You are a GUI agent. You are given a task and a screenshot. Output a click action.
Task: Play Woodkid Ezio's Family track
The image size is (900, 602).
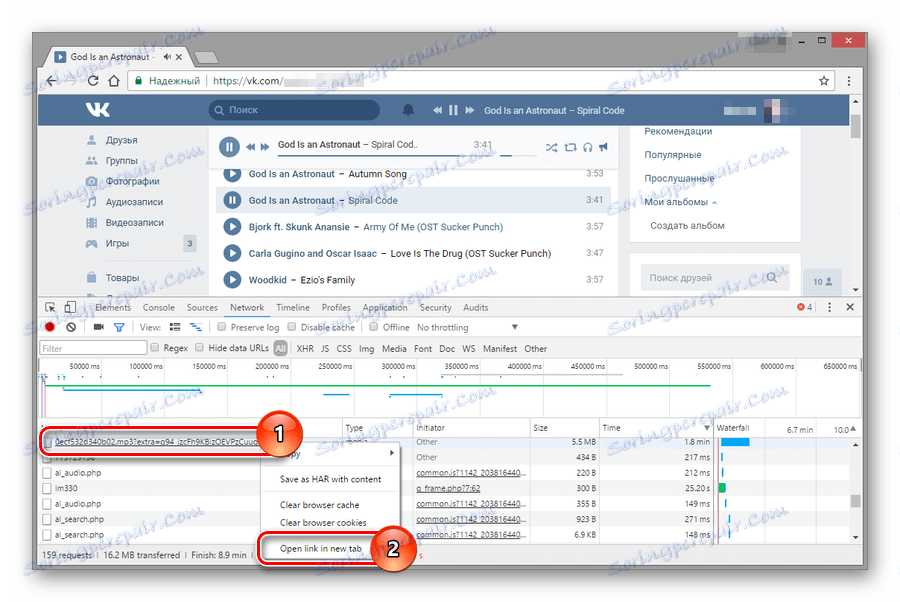tap(232, 279)
